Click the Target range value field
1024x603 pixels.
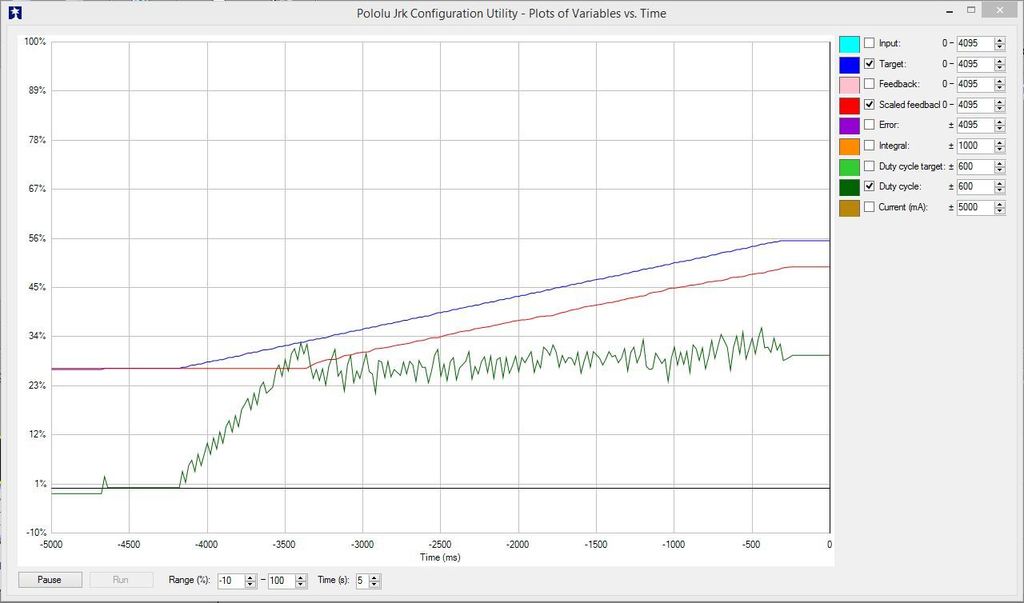pyautogui.click(x=976, y=64)
